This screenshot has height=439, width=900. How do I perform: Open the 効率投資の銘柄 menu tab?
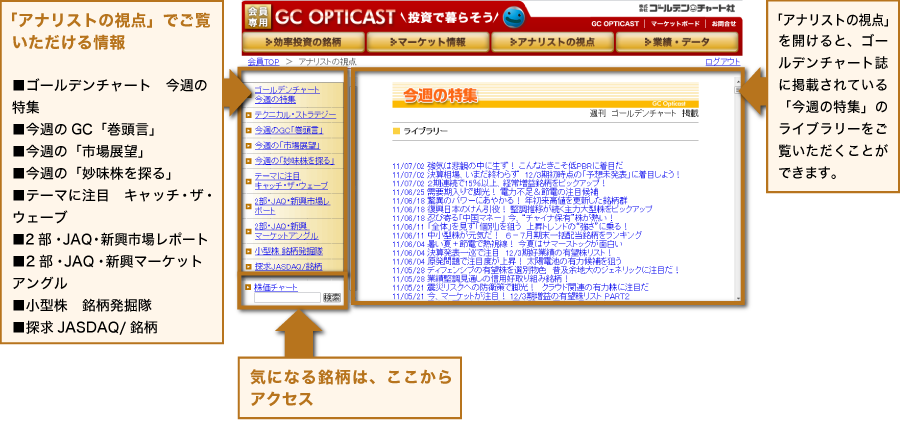[x=304, y=42]
